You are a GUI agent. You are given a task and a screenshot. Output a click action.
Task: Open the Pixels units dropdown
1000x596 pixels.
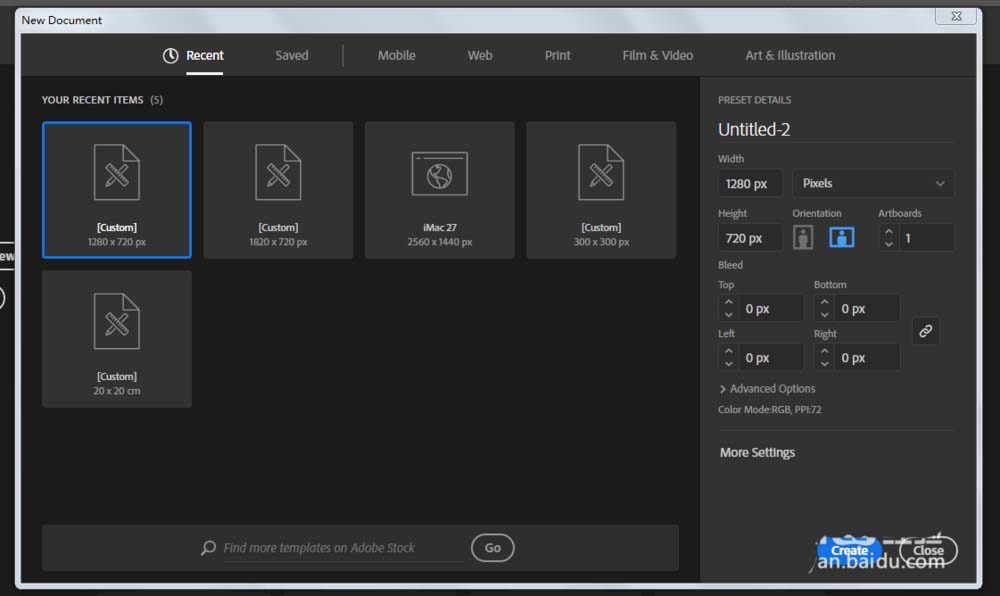[x=873, y=184]
